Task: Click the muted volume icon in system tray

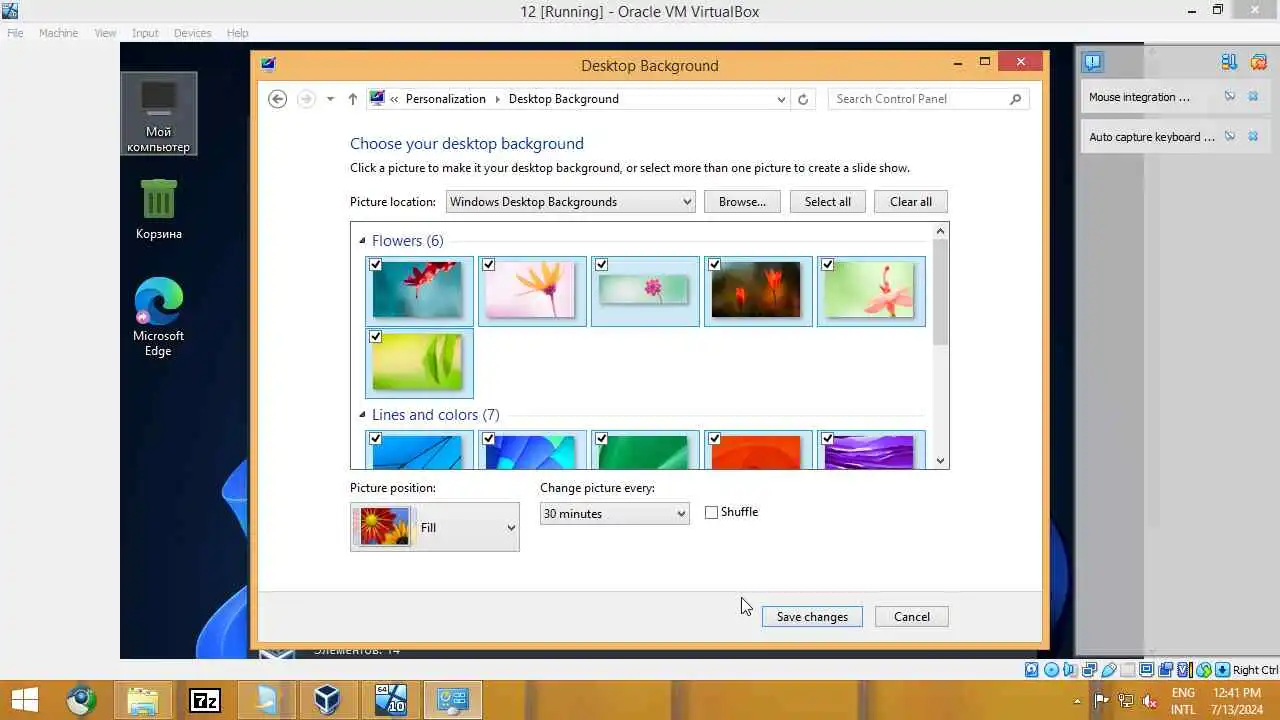Action: [x=1149, y=700]
